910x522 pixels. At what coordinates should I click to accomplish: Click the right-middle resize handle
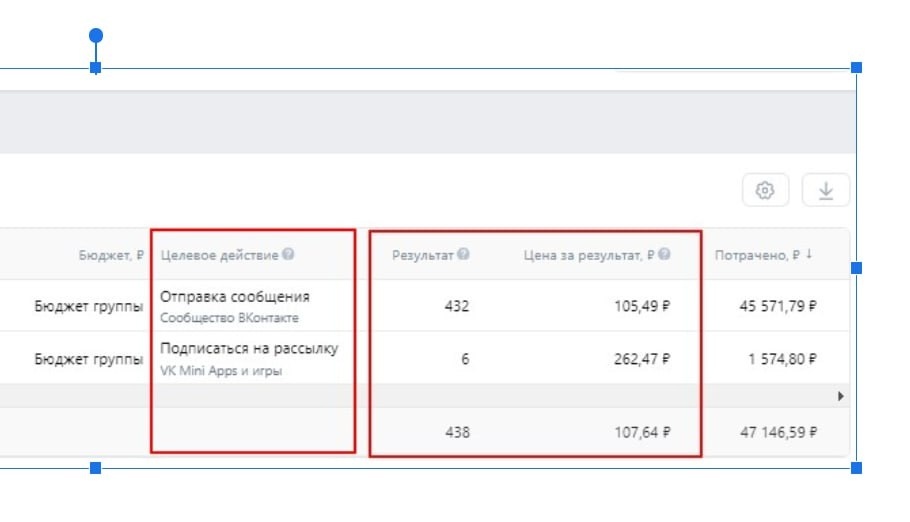[856, 268]
